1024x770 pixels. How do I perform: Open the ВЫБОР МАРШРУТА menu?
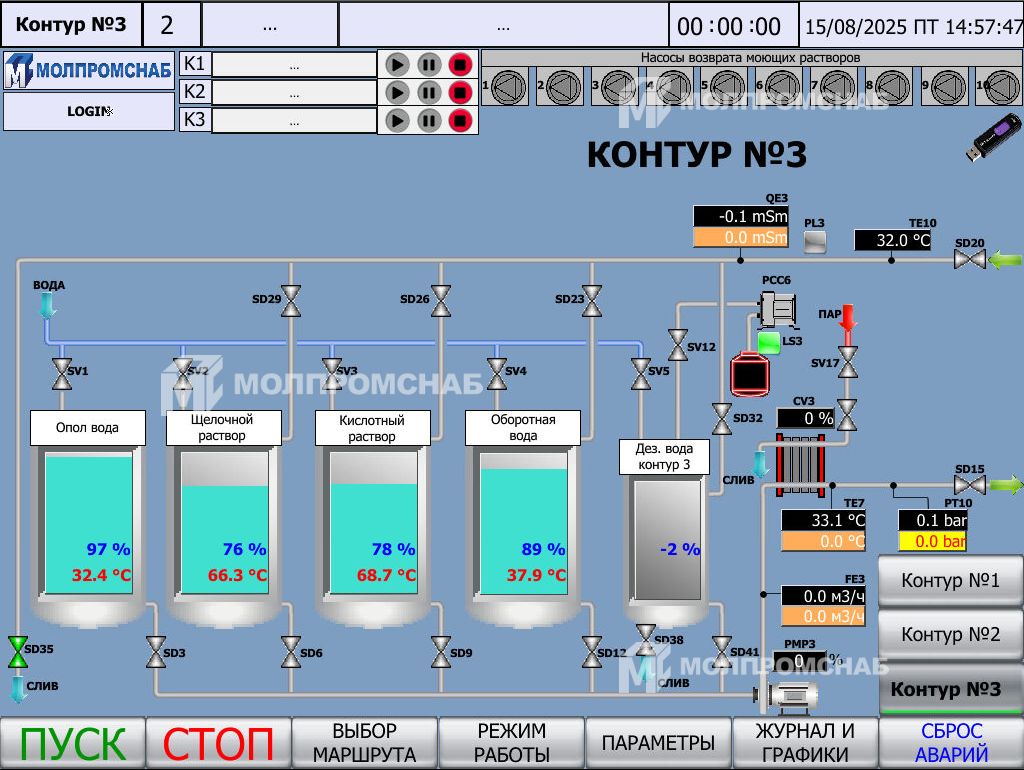coord(365,743)
